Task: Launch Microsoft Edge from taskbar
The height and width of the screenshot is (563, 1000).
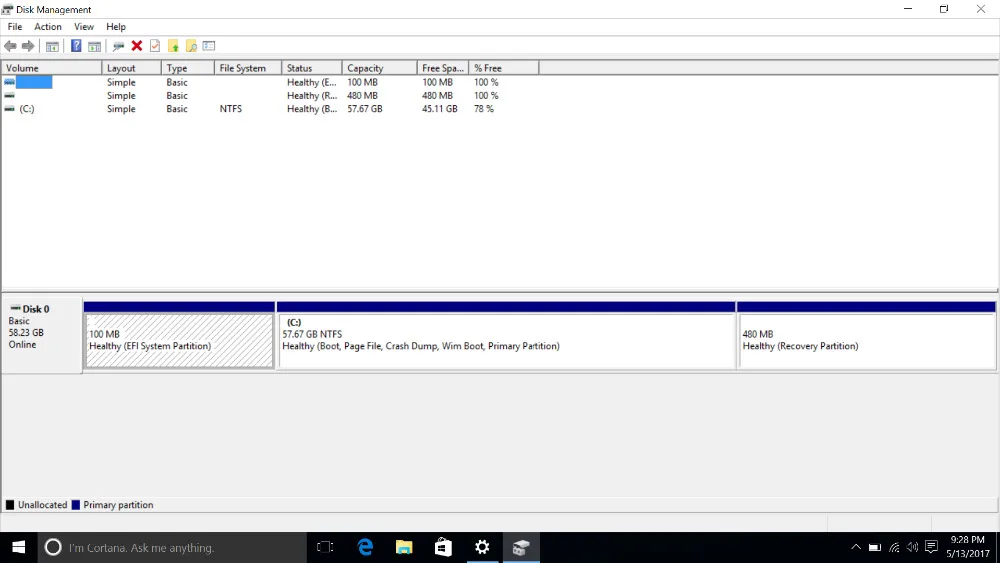Action: tap(365, 548)
